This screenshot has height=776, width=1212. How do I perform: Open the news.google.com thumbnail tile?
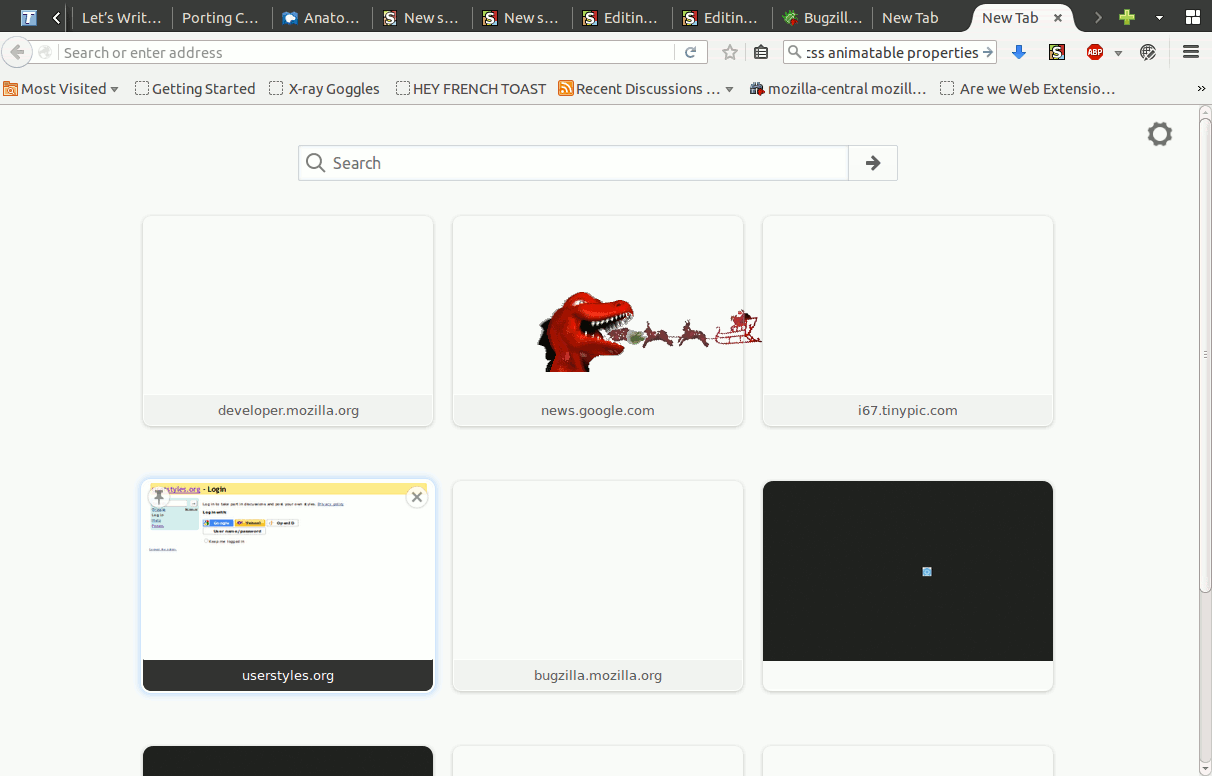(597, 320)
